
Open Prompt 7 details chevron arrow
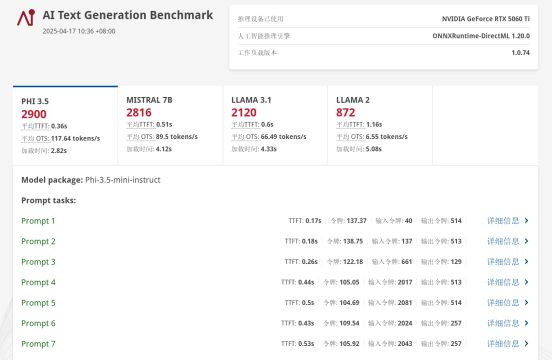point(527,343)
